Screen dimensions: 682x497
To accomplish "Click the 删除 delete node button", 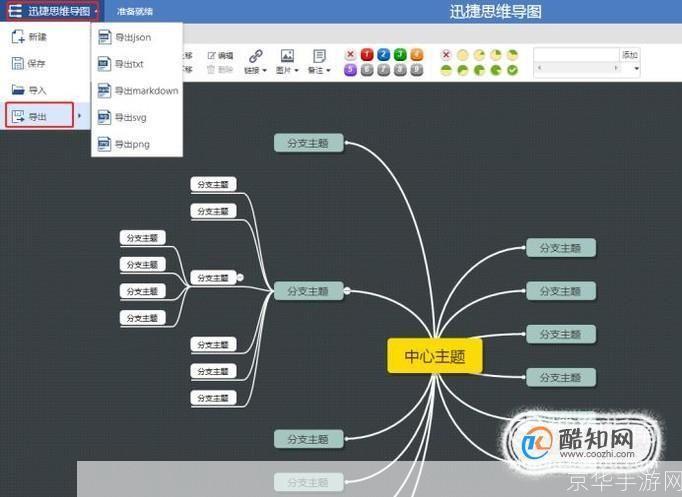I will [x=221, y=70].
